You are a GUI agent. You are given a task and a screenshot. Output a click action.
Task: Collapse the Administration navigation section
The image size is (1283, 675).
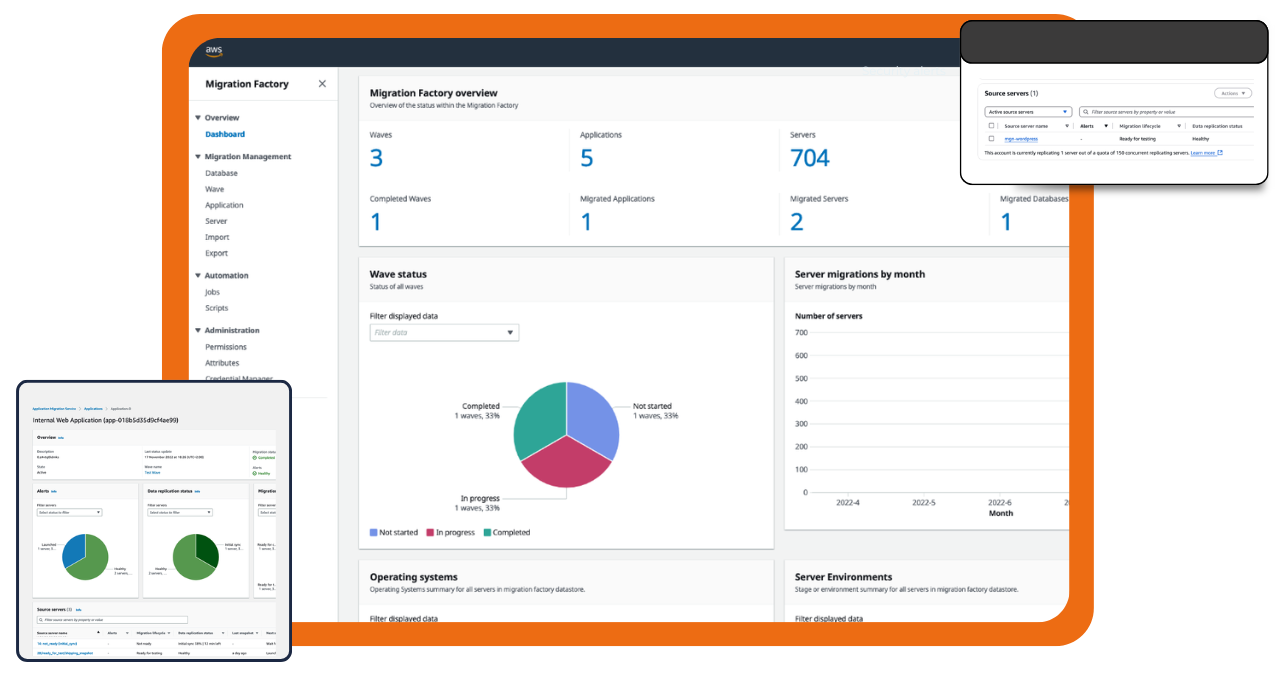point(198,331)
